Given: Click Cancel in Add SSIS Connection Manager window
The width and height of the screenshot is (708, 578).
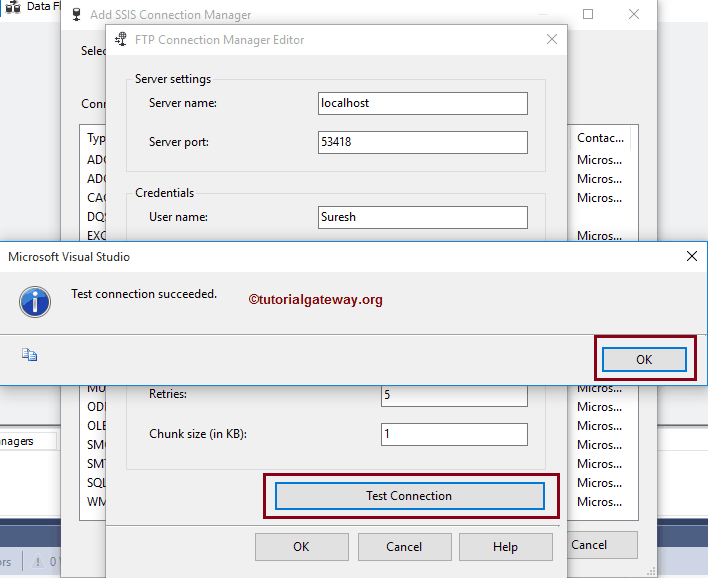Looking at the screenshot, I should [x=602, y=545].
